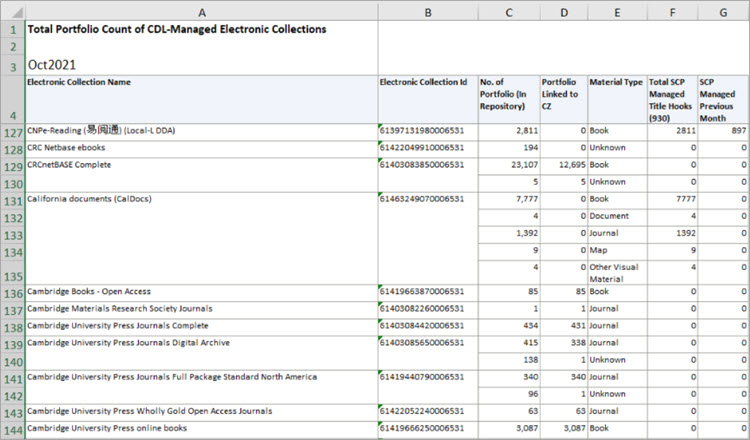Select row 1 header

12,29
